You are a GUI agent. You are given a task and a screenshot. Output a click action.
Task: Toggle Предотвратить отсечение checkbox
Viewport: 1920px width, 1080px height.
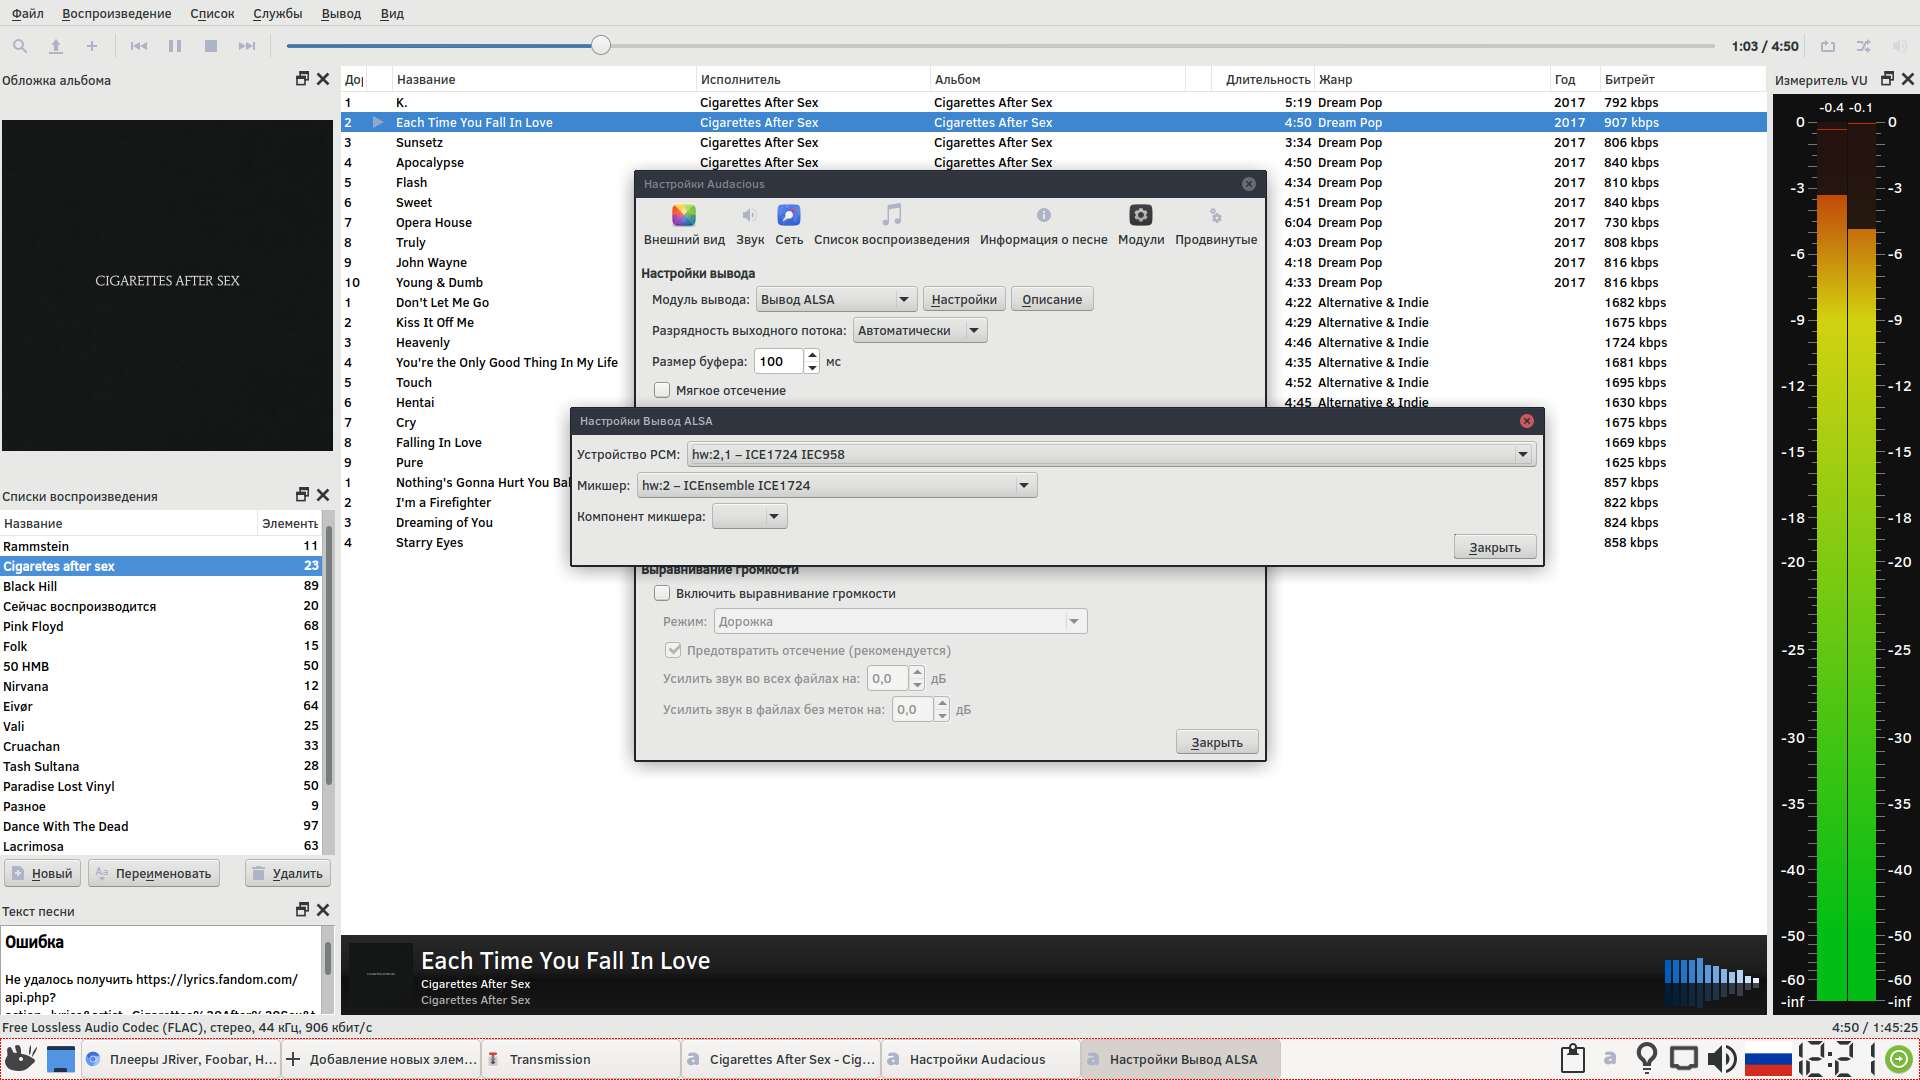click(x=673, y=650)
